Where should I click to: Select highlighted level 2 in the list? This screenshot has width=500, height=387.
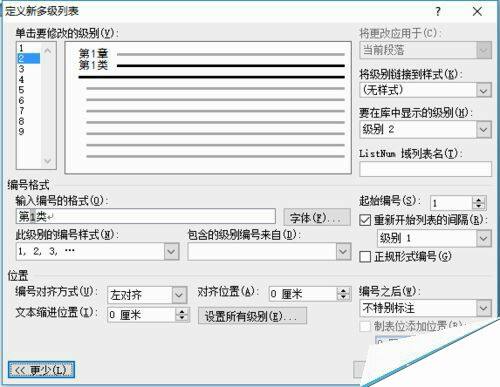pos(28,58)
